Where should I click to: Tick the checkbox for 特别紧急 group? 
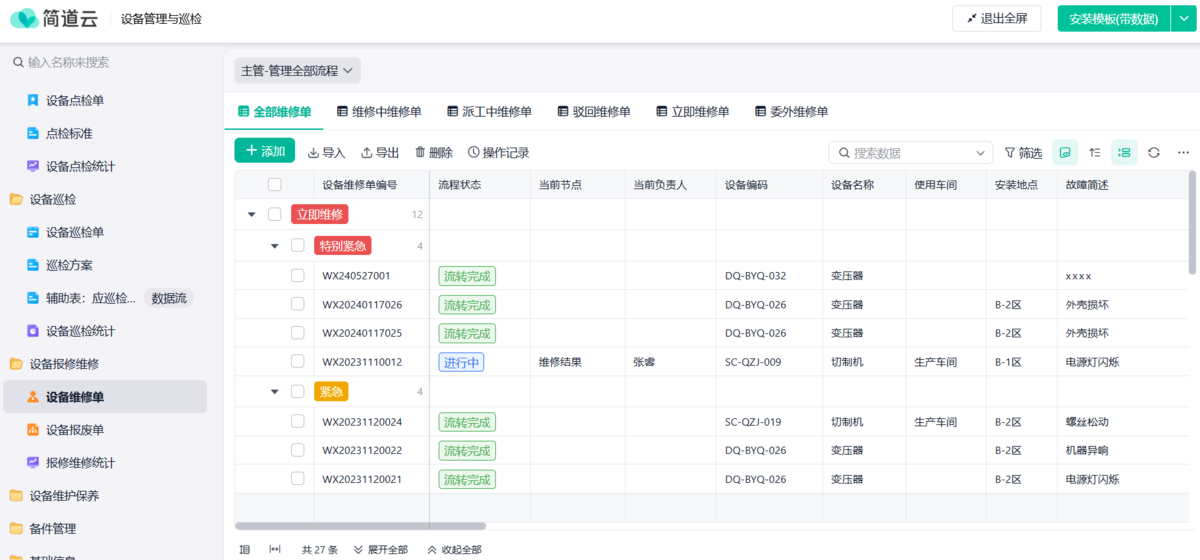[x=297, y=245]
